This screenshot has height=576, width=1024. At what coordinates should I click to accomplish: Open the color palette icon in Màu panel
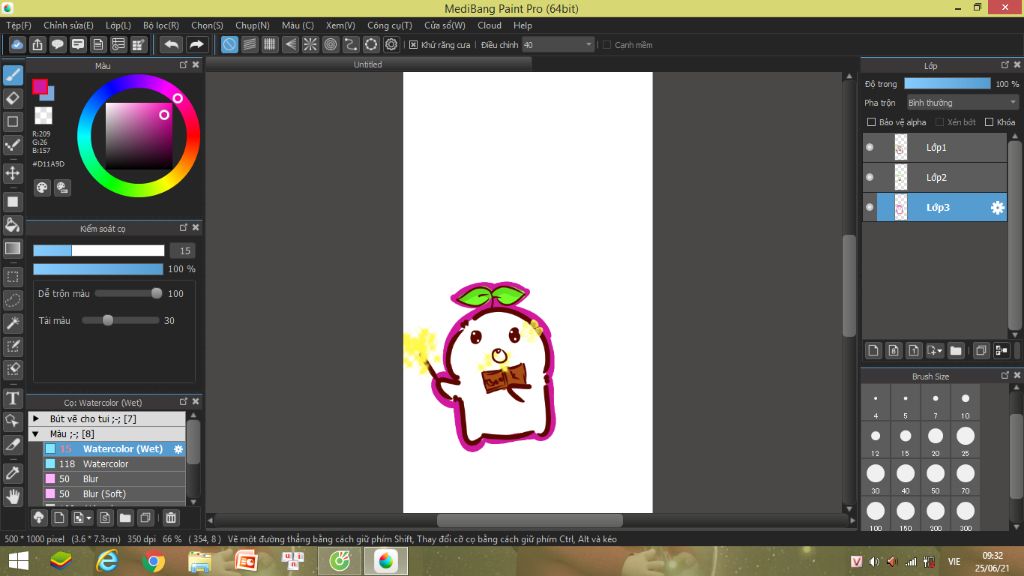pos(42,188)
